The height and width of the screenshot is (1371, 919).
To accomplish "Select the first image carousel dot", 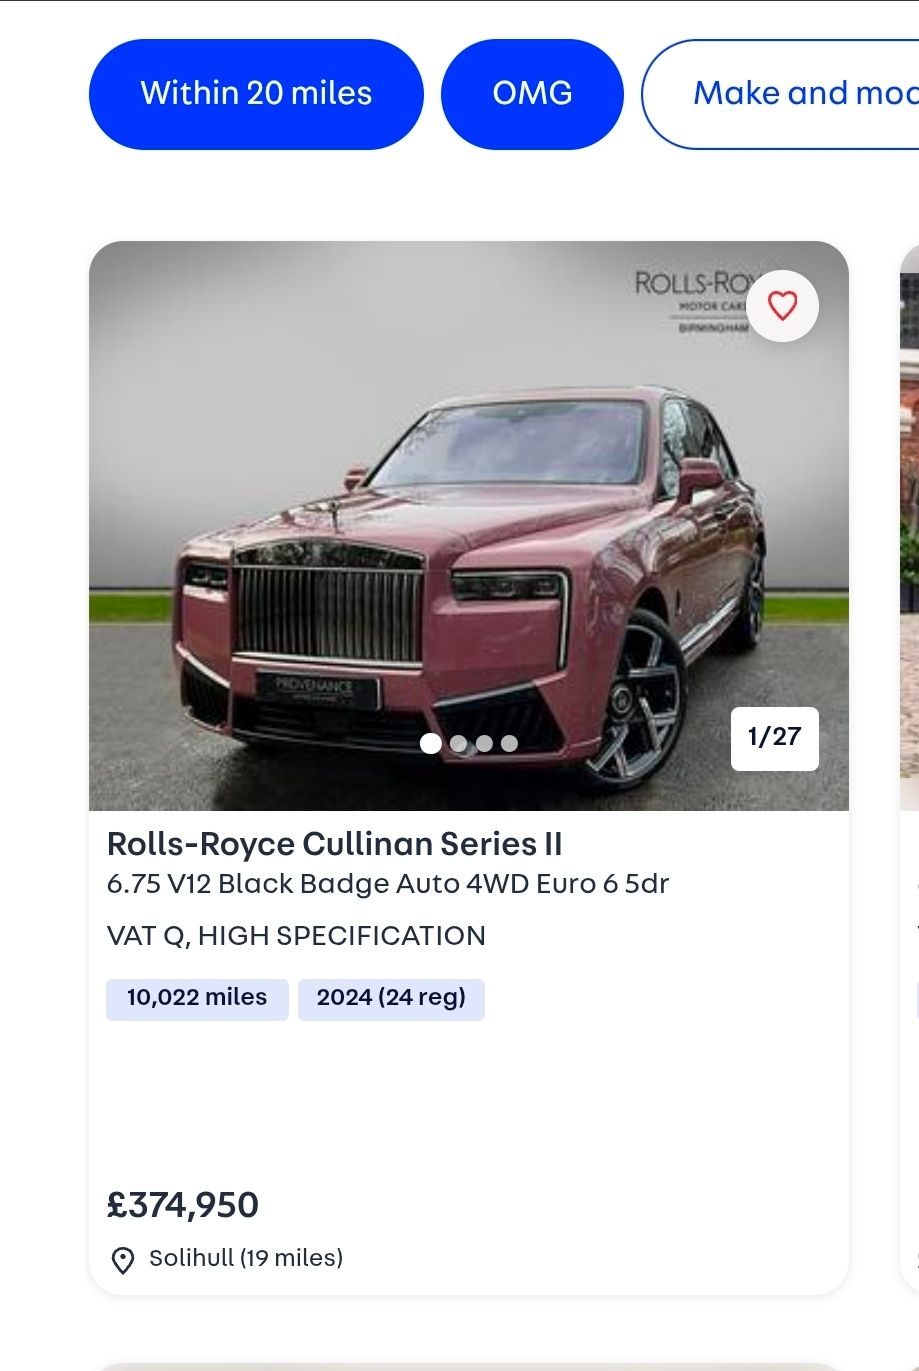I will pyautogui.click(x=431, y=743).
